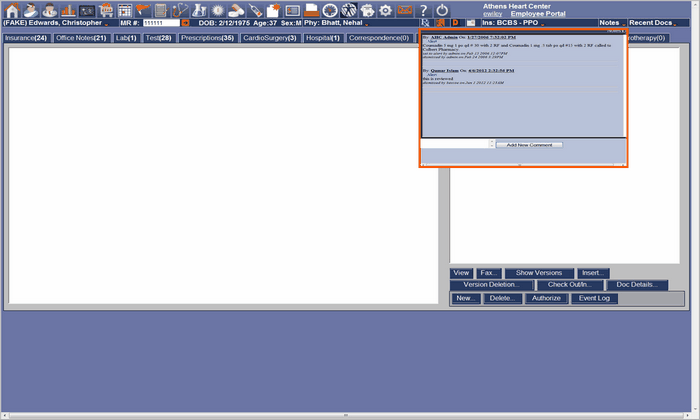700x420 pixels.
Task: Open the Employee Portal link
Action: pos(540,14)
